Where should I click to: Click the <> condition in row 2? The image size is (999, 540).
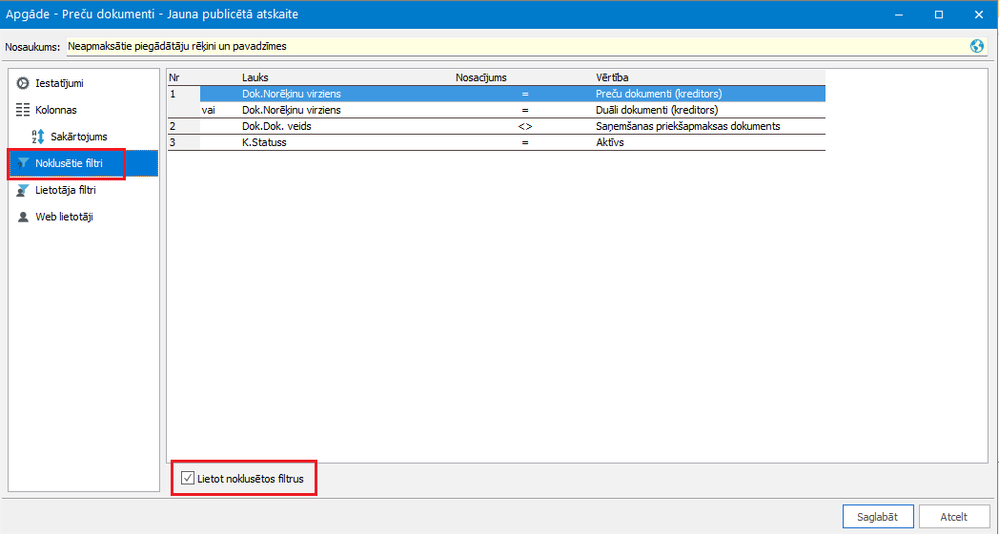coord(525,126)
